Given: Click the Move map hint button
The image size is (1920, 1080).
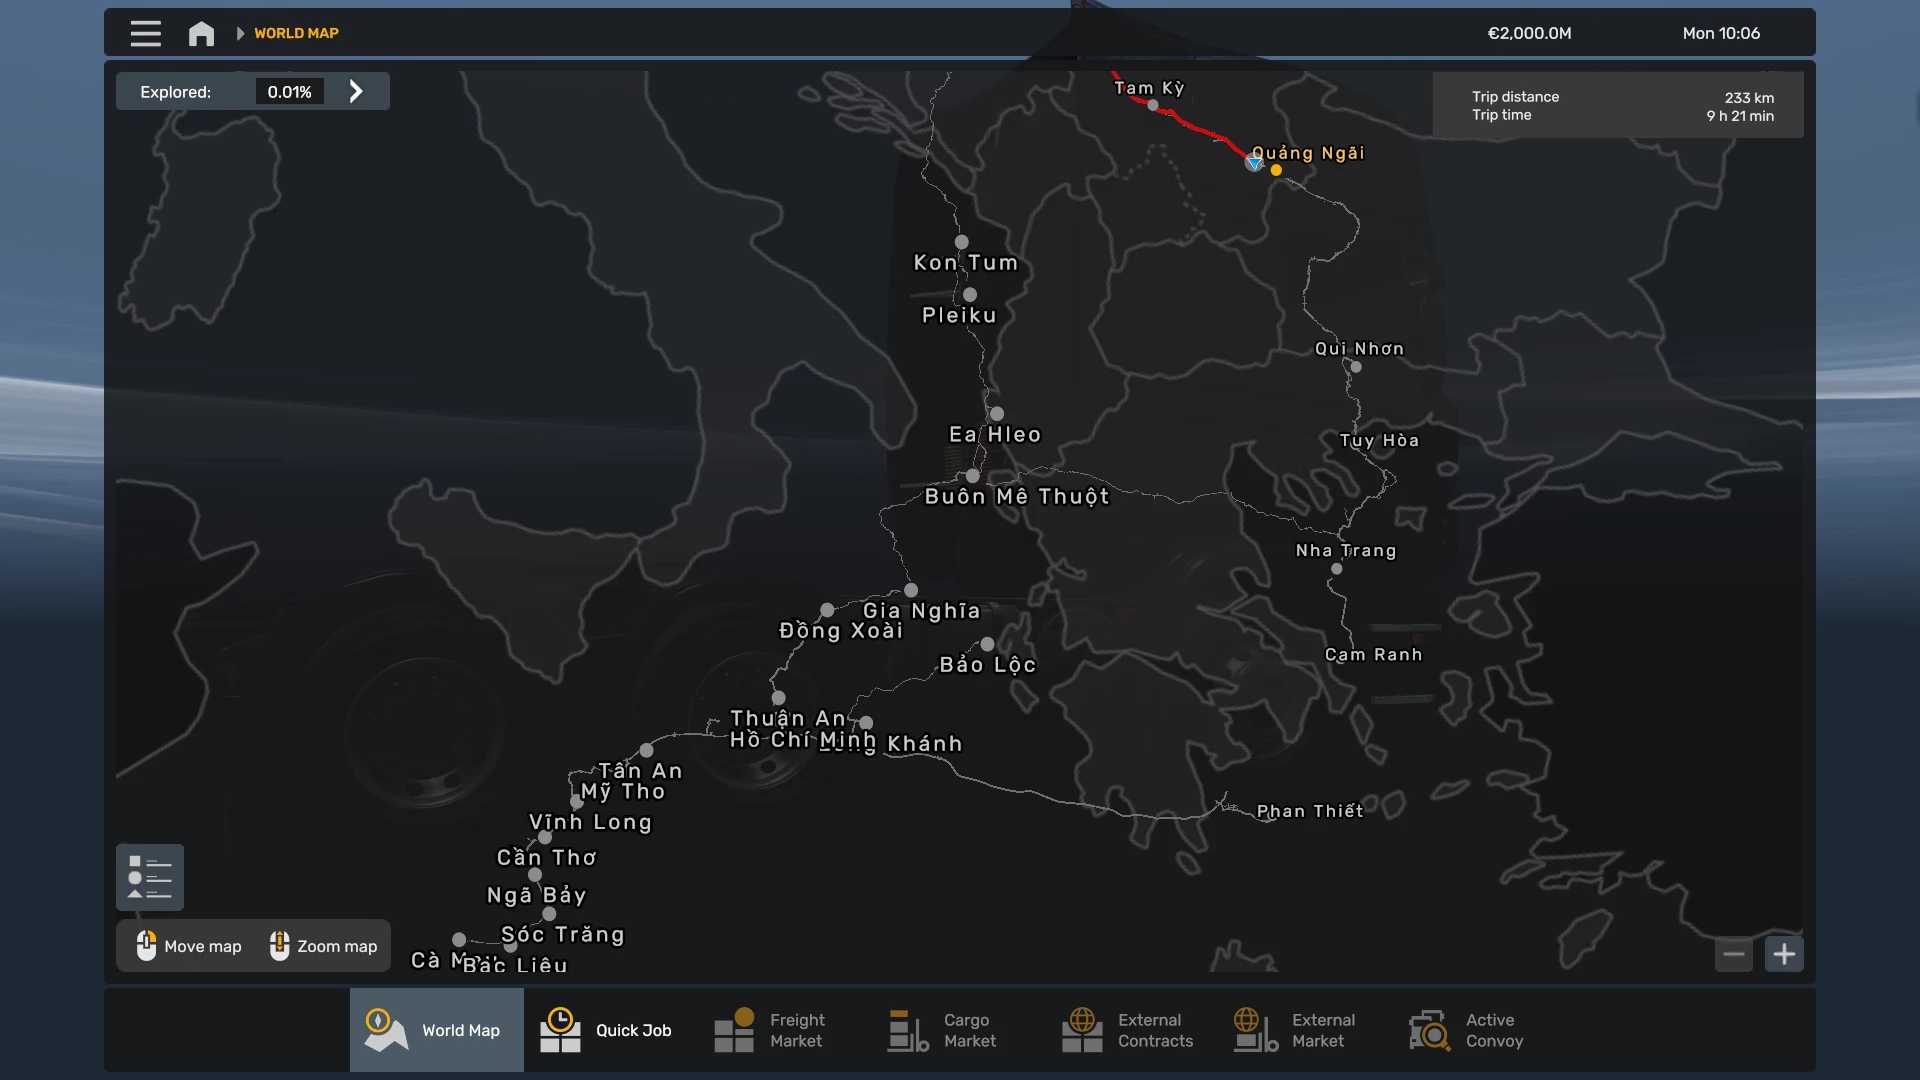Looking at the screenshot, I should pyautogui.click(x=190, y=946).
